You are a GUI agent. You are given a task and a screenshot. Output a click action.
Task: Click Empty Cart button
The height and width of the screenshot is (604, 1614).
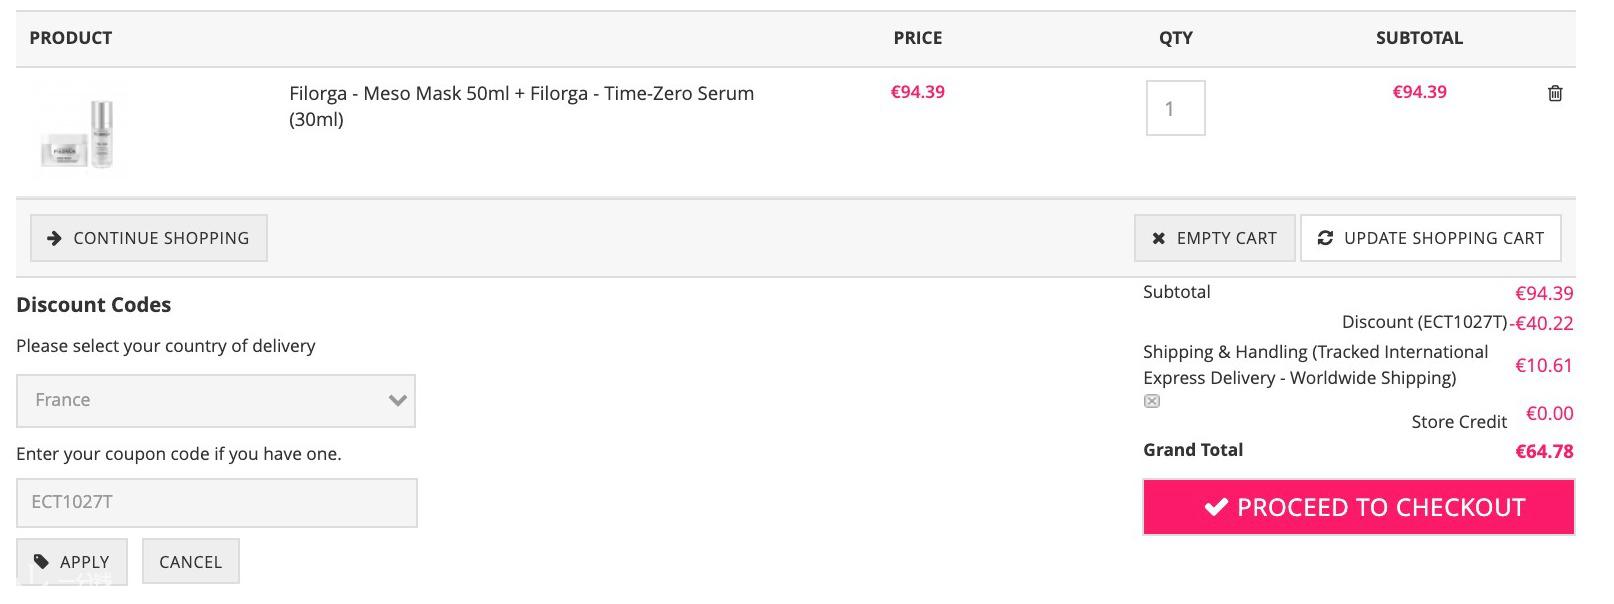point(1214,238)
